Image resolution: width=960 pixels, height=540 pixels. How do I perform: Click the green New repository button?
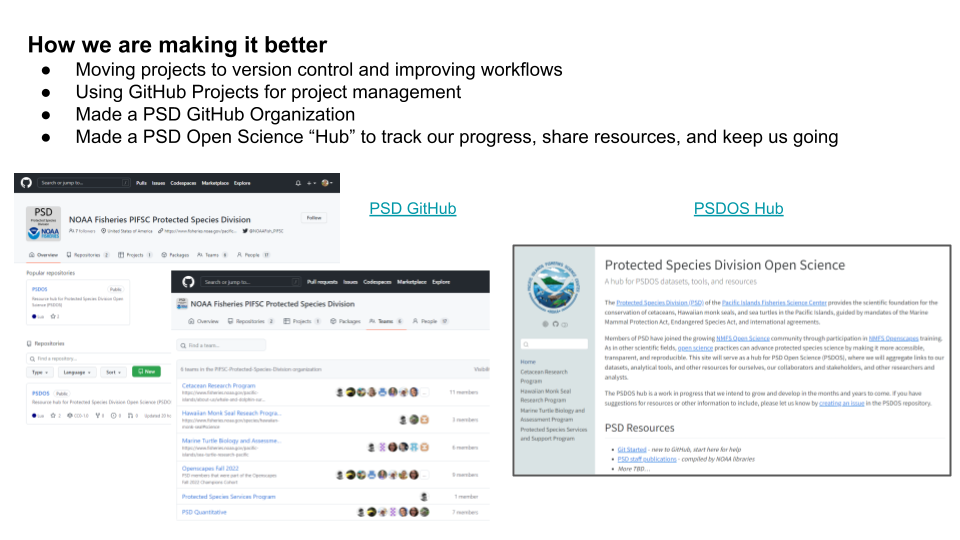[x=146, y=372]
